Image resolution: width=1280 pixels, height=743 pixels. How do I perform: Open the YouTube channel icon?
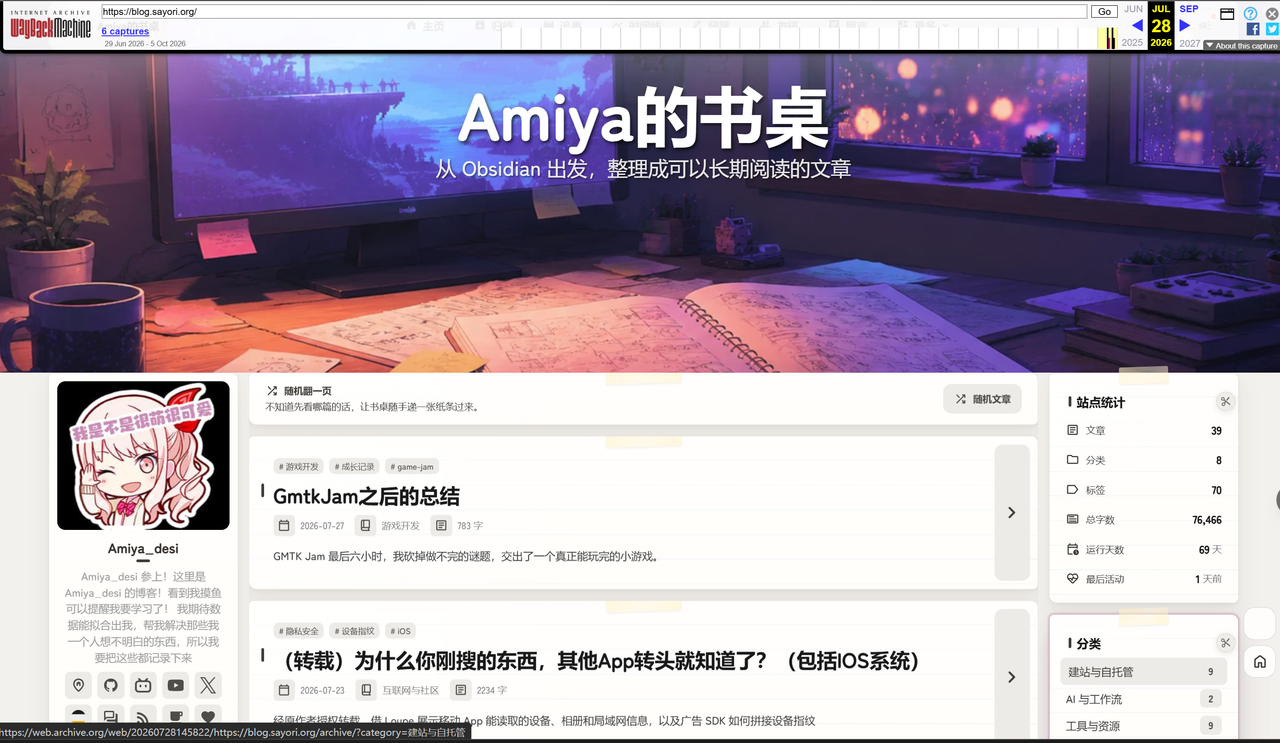[x=176, y=685]
